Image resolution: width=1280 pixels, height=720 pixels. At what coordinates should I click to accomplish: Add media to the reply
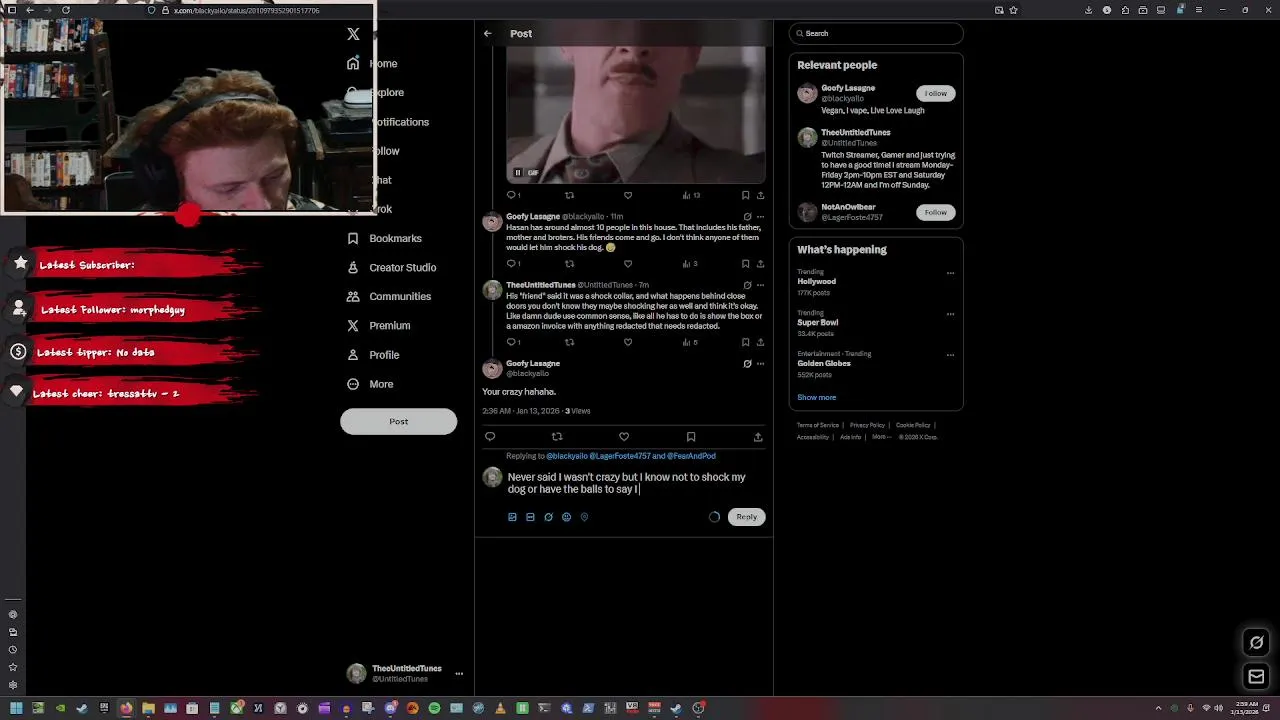(x=512, y=517)
